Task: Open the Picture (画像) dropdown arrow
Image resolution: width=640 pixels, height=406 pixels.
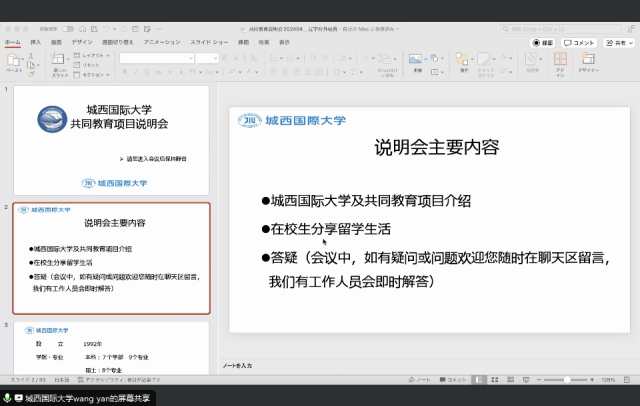Action: coord(425,59)
